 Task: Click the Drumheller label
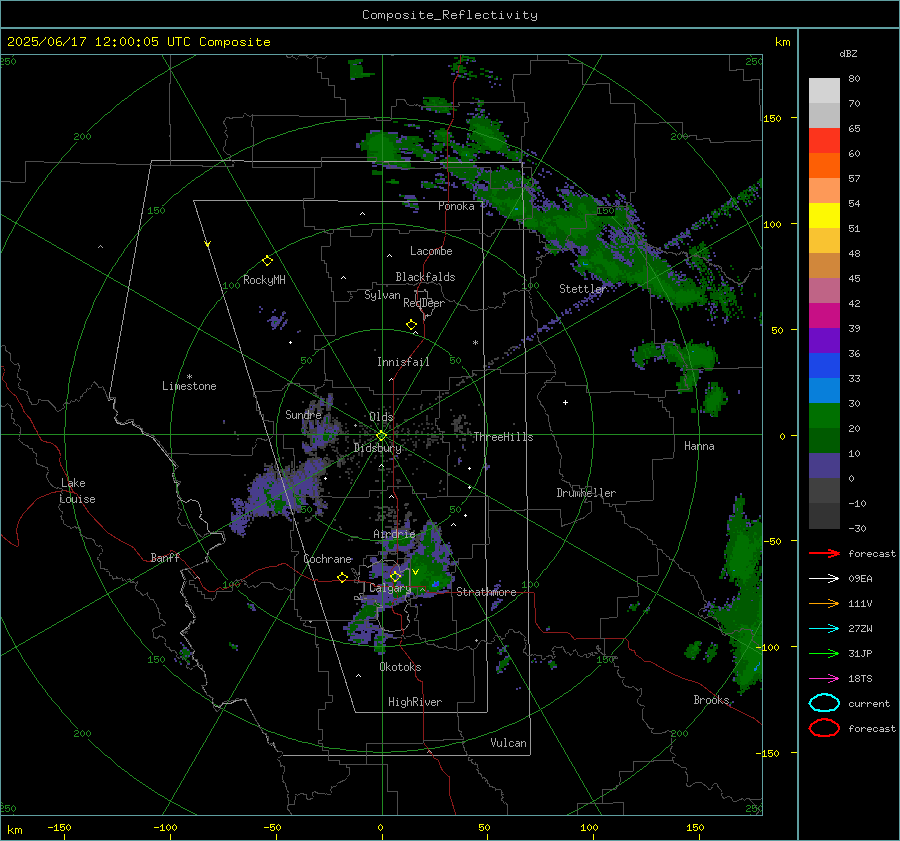pyautogui.click(x=586, y=493)
